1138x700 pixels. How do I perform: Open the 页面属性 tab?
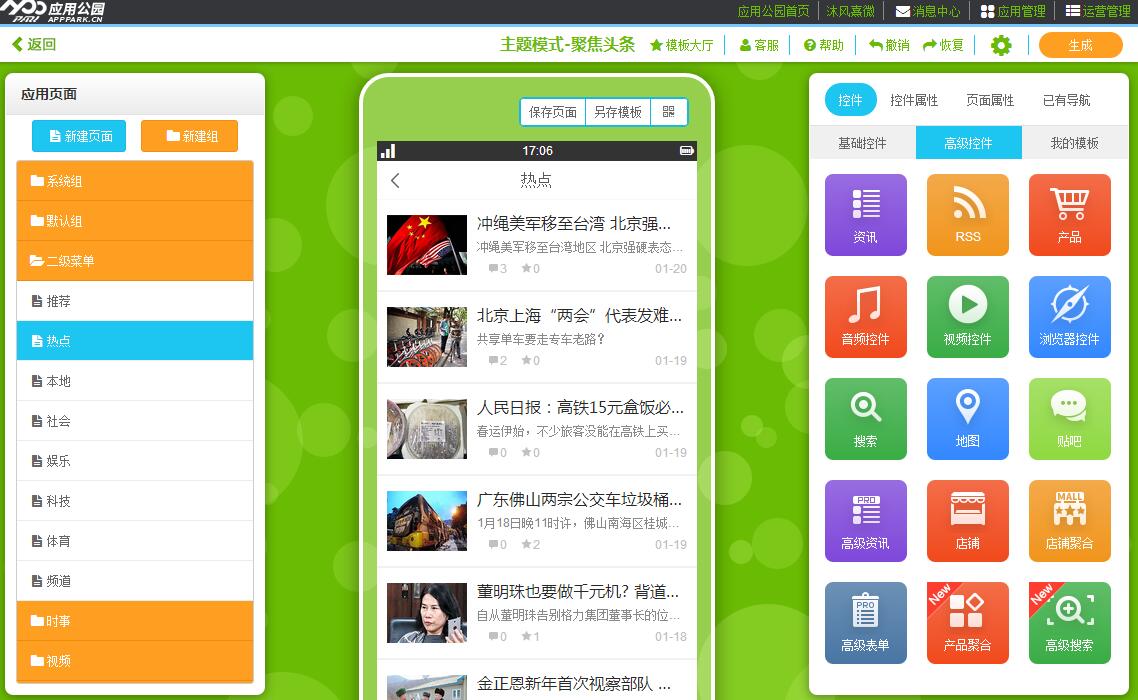click(x=989, y=100)
